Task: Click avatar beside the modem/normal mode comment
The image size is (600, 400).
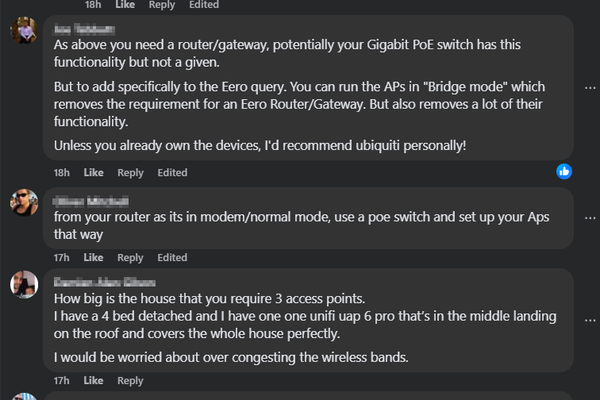Action: [24, 203]
